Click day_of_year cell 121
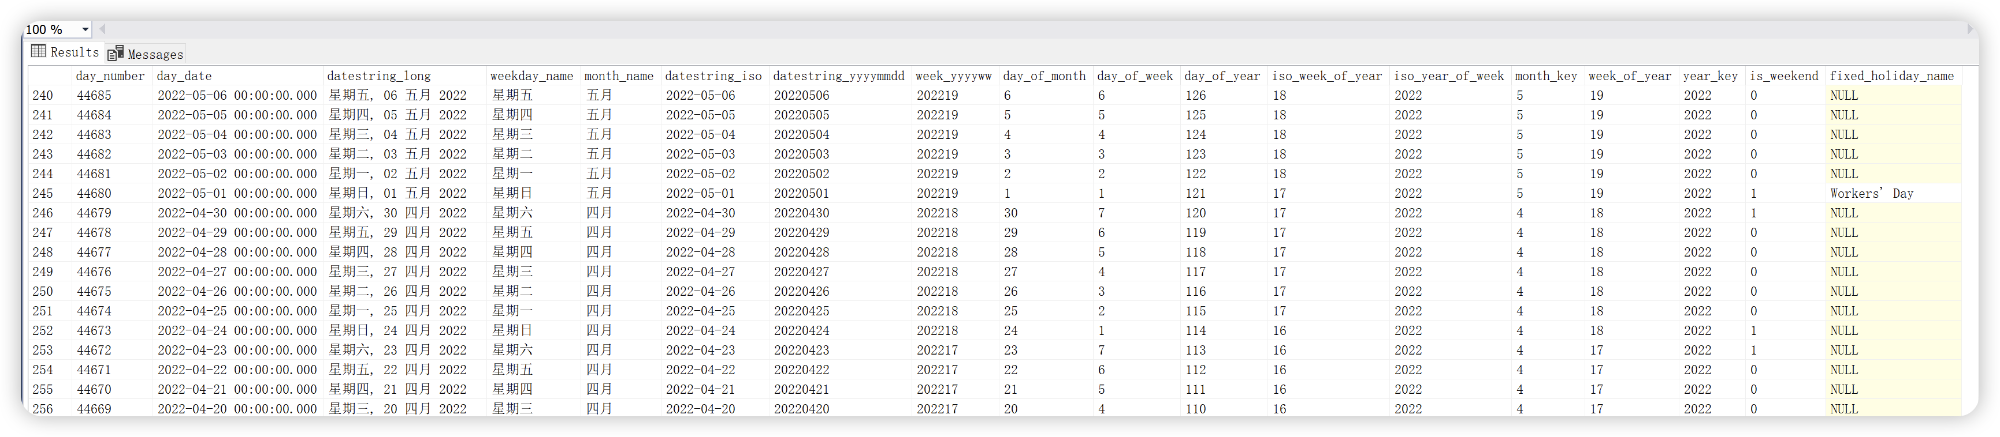This screenshot has height=437, width=2000. coord(1223,194)
